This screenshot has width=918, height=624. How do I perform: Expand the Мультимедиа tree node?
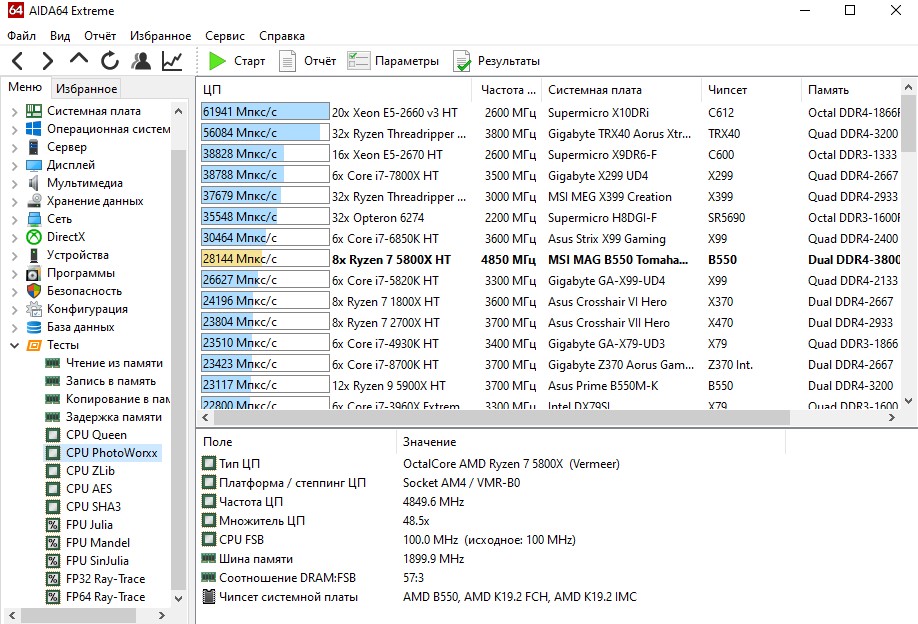14,183
